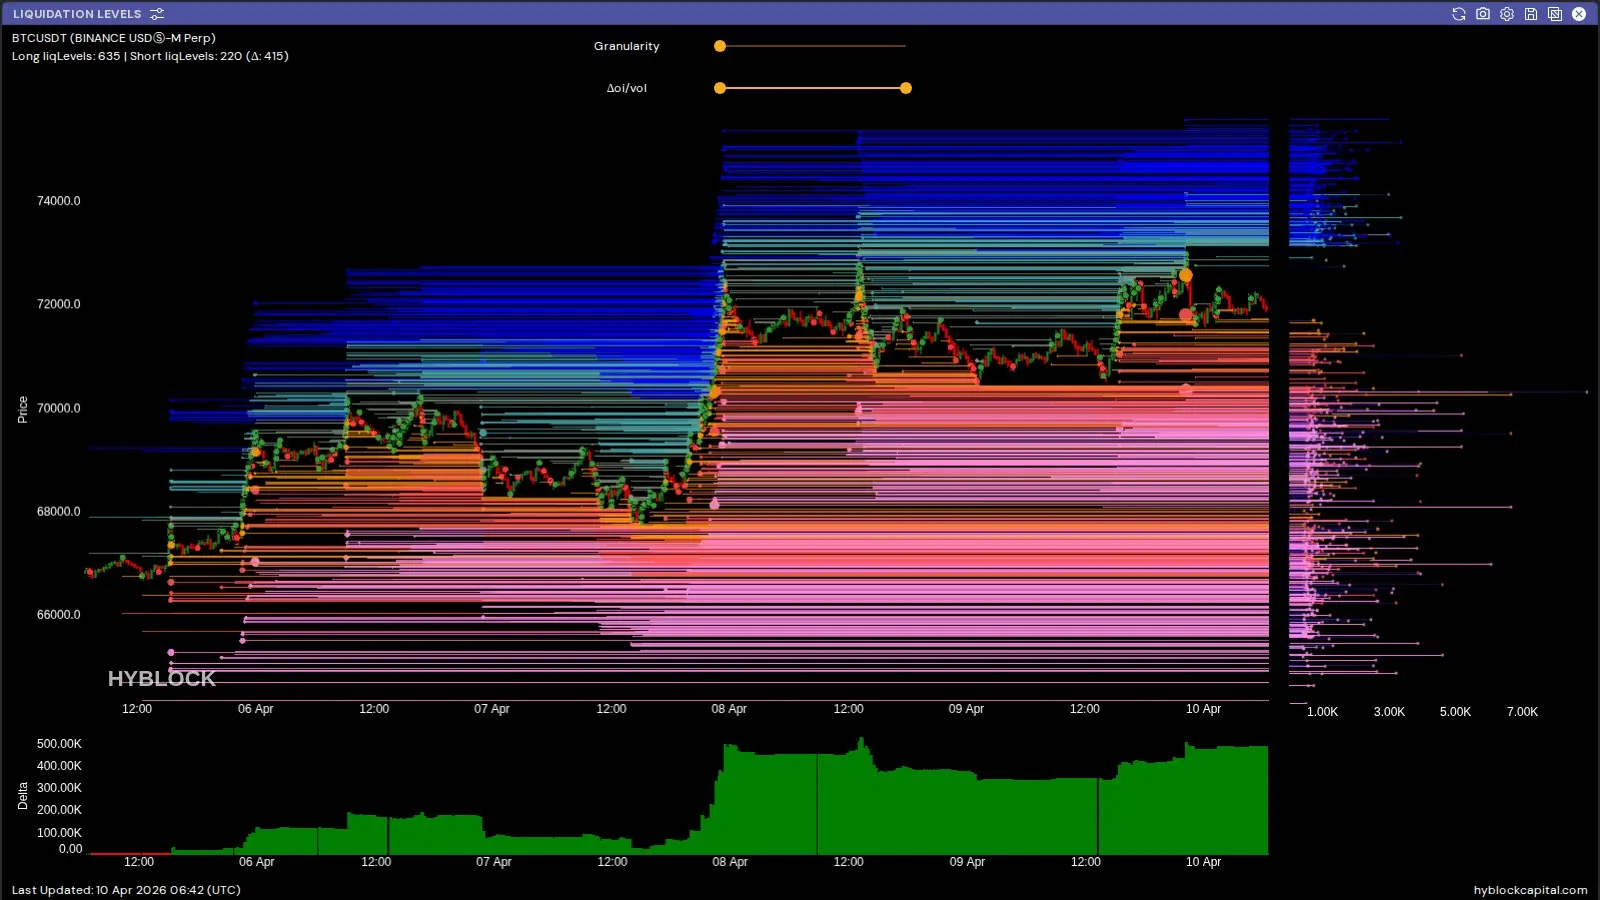Click the left handle of the Δoi/vol slider
The width and height of the screenshot is (1600, 900).
720,88
